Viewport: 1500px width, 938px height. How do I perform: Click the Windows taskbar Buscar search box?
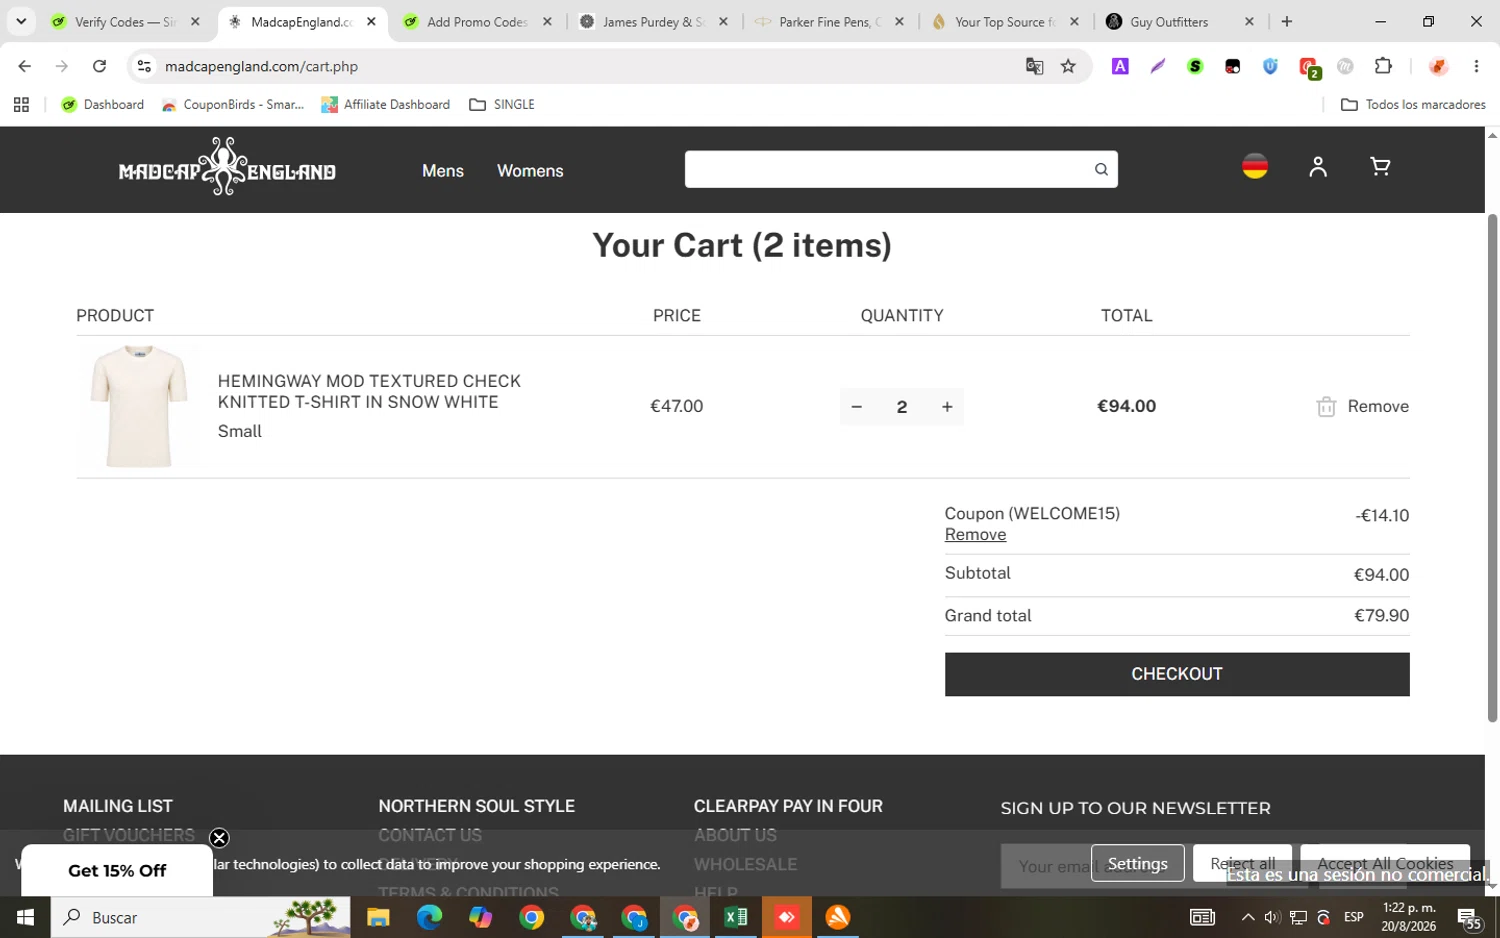point(200,917)
